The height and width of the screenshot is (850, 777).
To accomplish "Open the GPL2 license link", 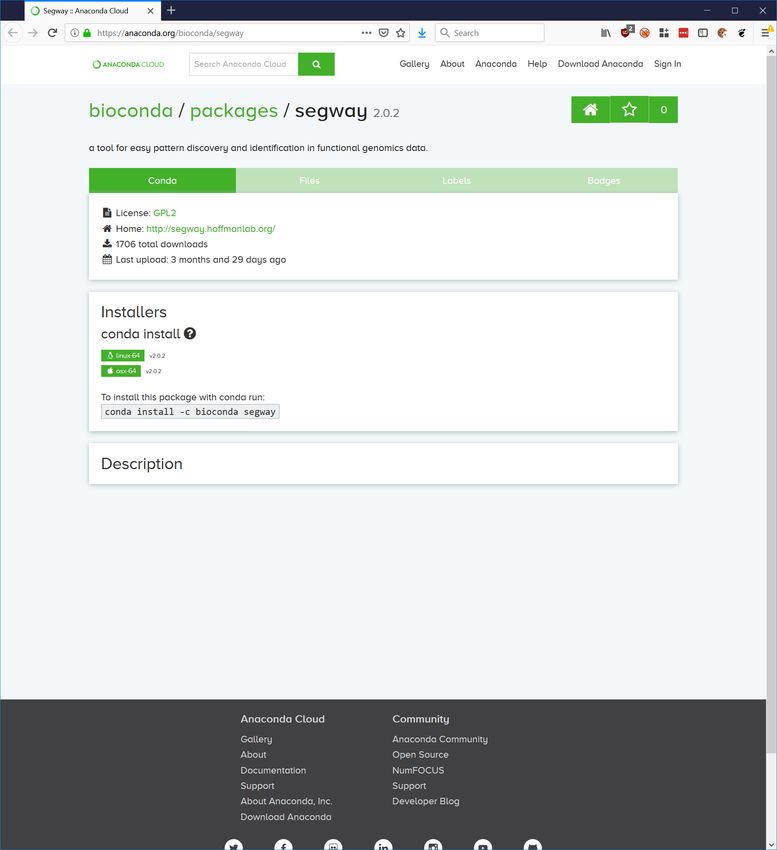I will coord(164,213).
